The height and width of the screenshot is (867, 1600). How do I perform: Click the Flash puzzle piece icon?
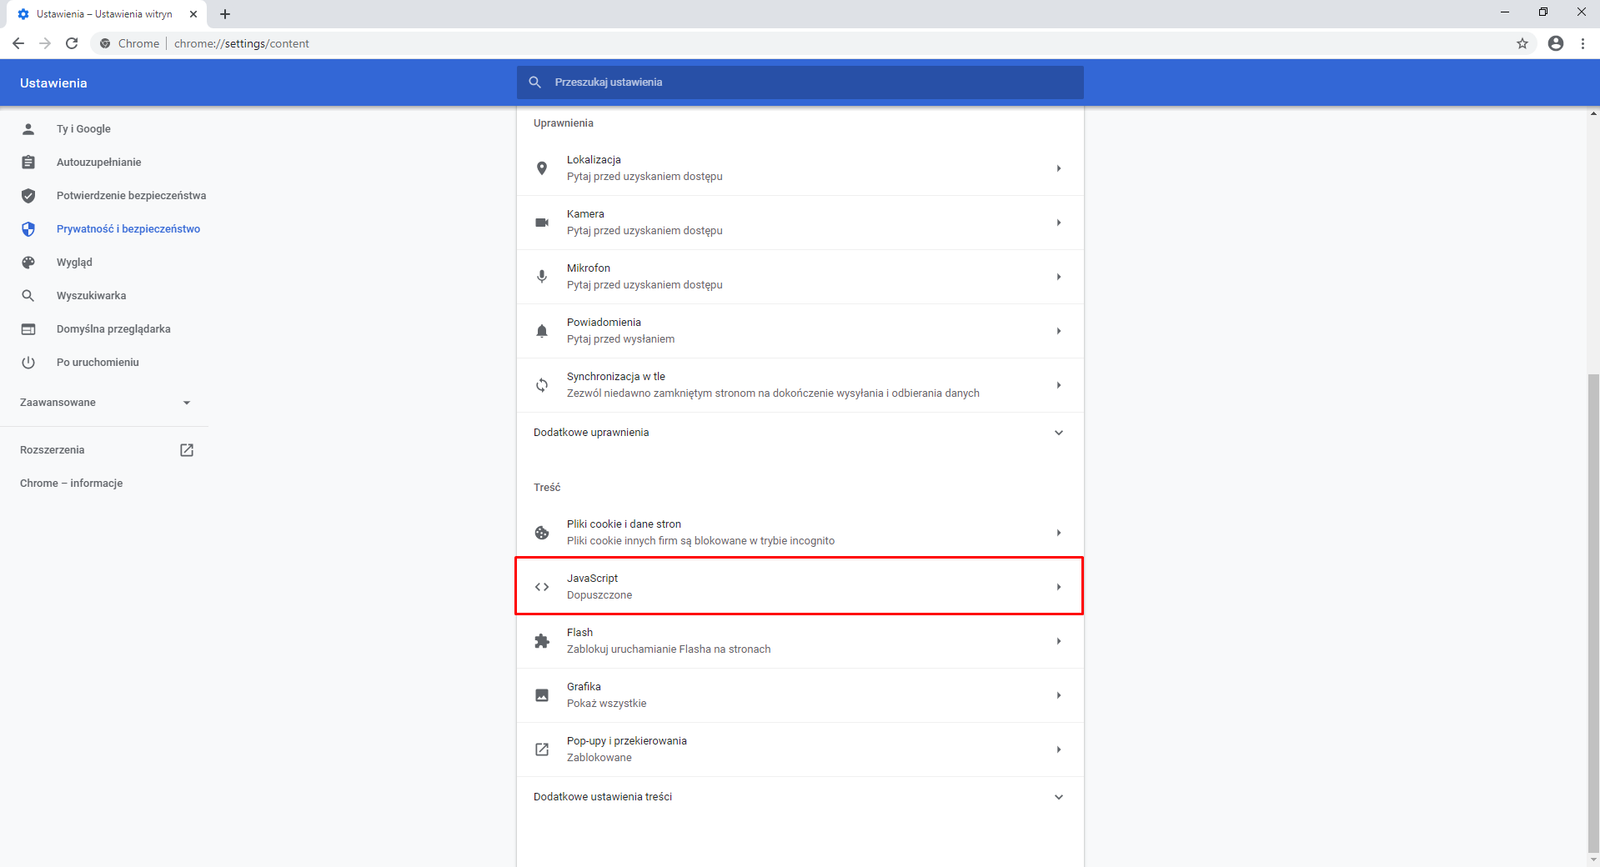[x=542, y=641]
